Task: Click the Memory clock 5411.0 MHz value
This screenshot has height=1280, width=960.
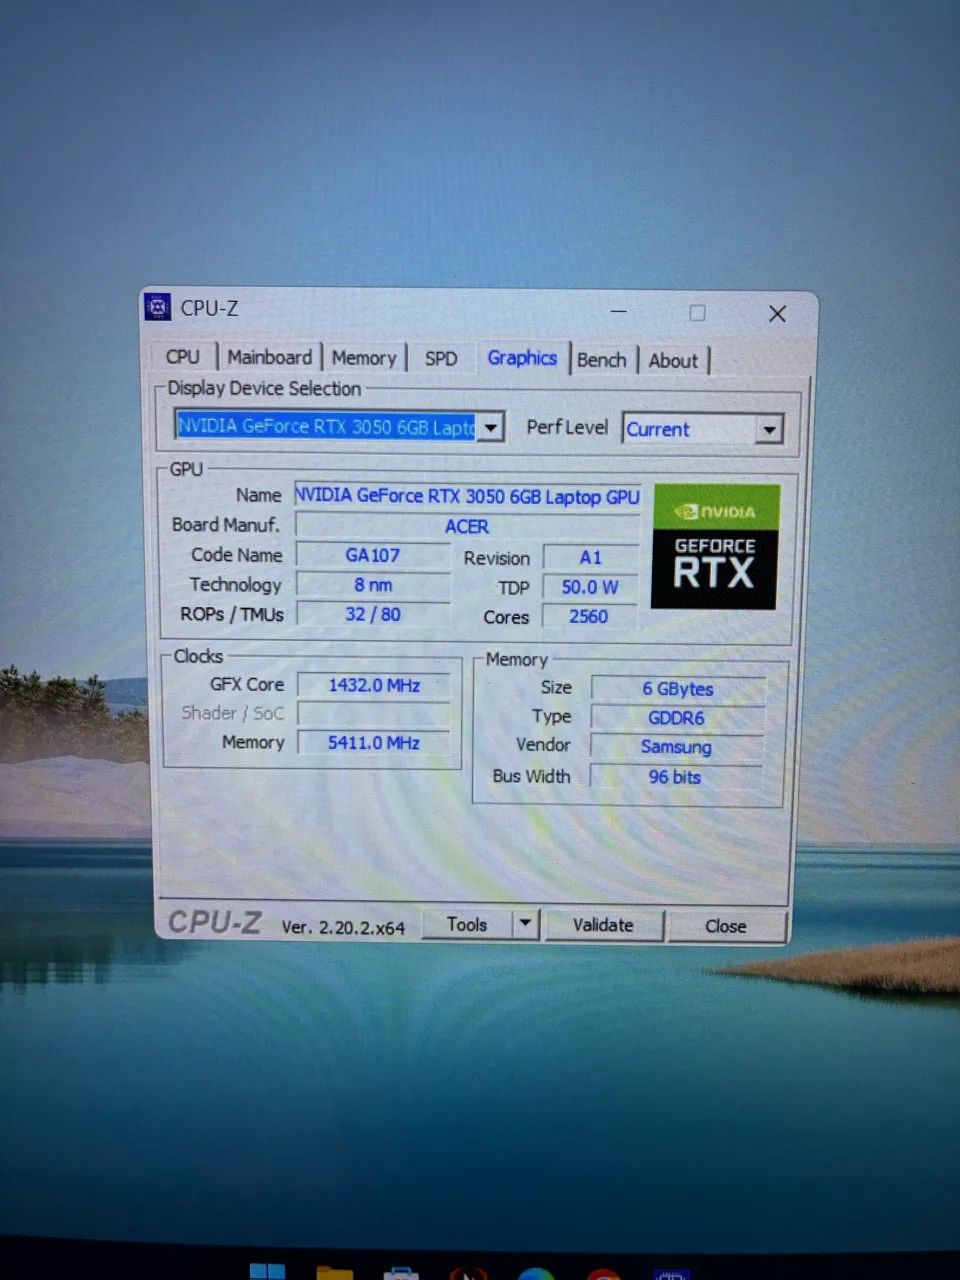Action: pyautogui.click(x=374, y=742)
